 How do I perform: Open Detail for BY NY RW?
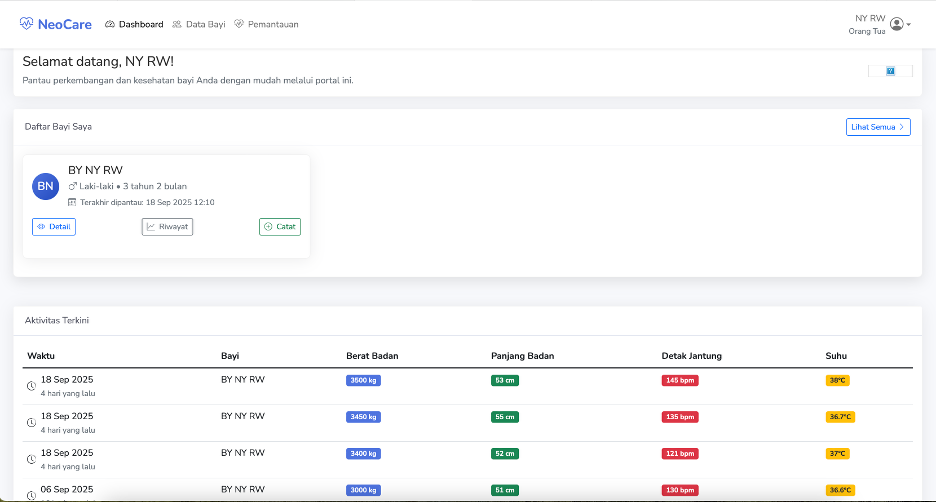(54, 227)
